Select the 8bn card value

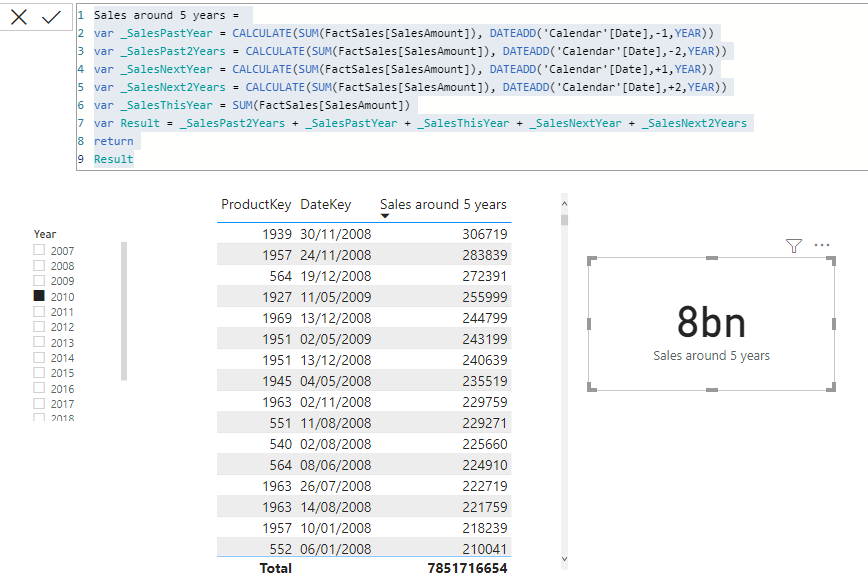pyautogui.click(x=711, y=322)
